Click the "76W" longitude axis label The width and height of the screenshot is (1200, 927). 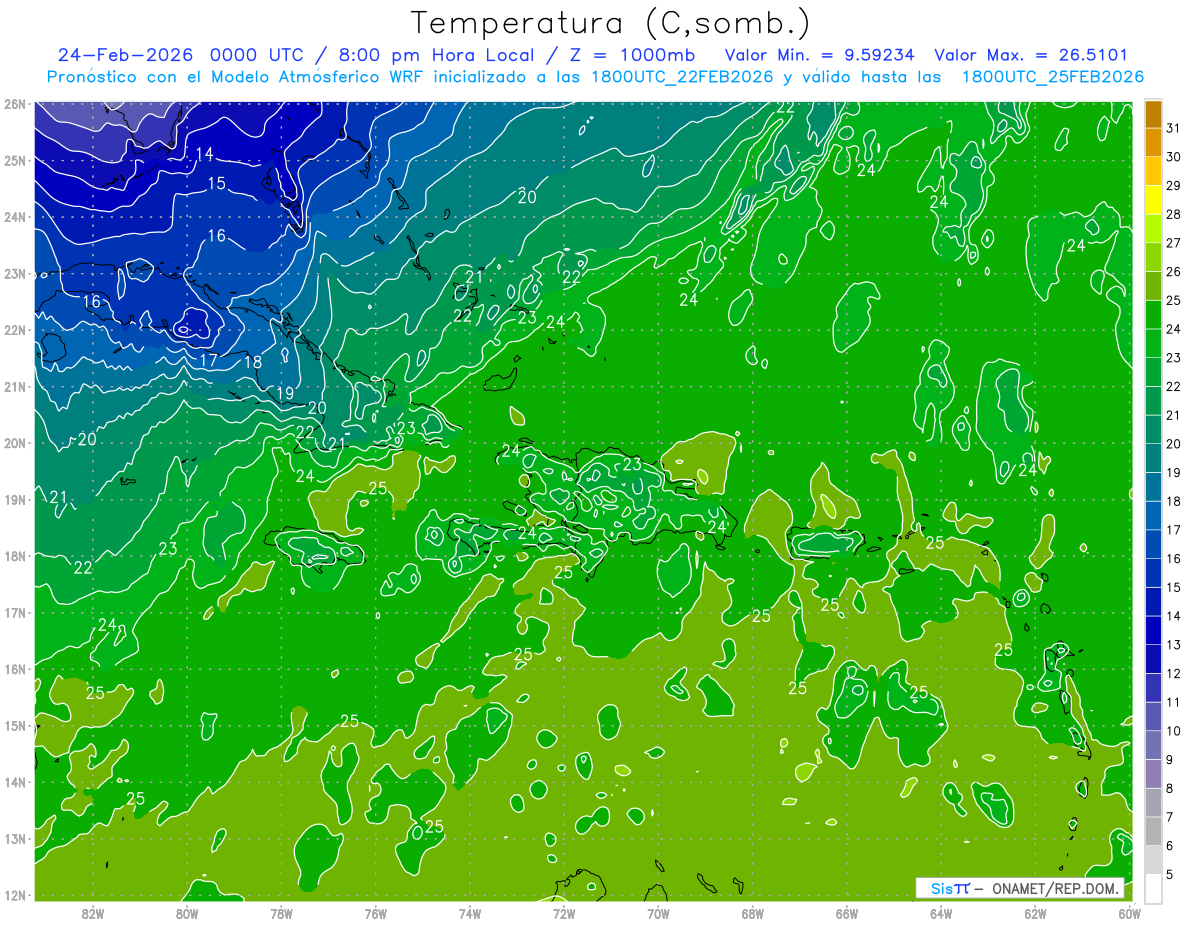coord(375,912)
